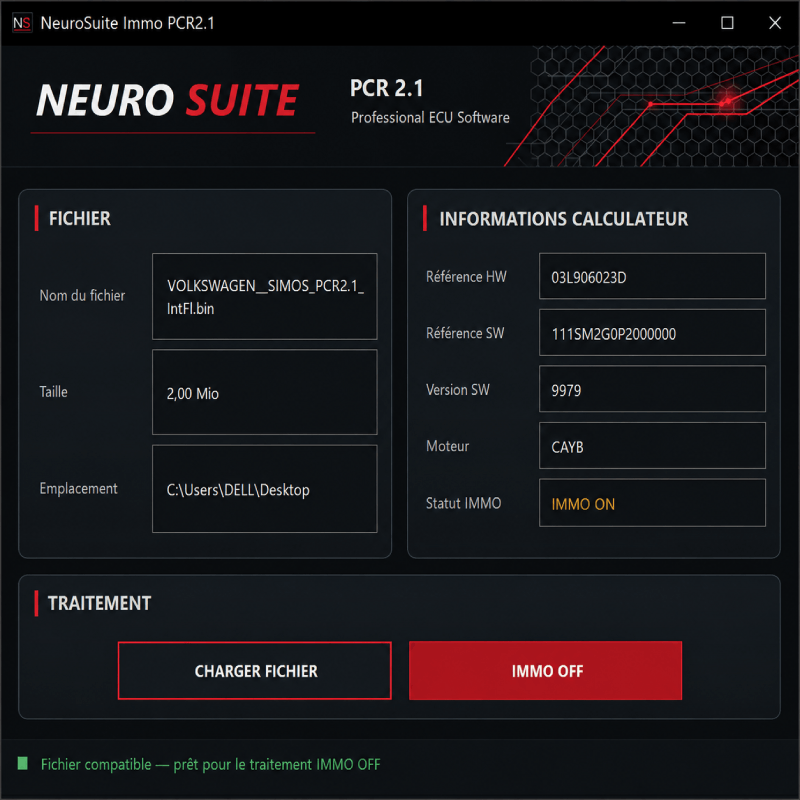
Task: Click the TRAITEMENT section heading
Action: click(x=99, y=603)
